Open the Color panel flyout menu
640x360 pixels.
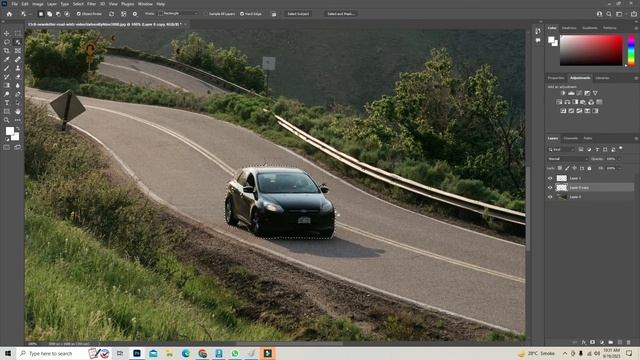[x=636, y=28]
